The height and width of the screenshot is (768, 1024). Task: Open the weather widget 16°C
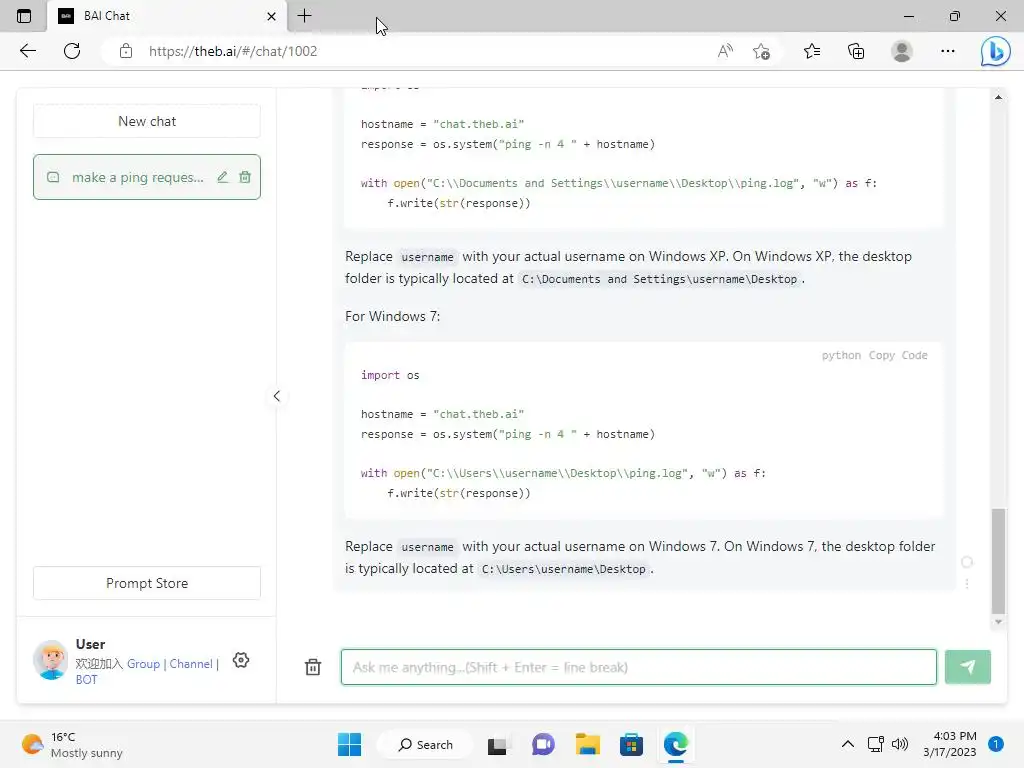click(72, 744)
